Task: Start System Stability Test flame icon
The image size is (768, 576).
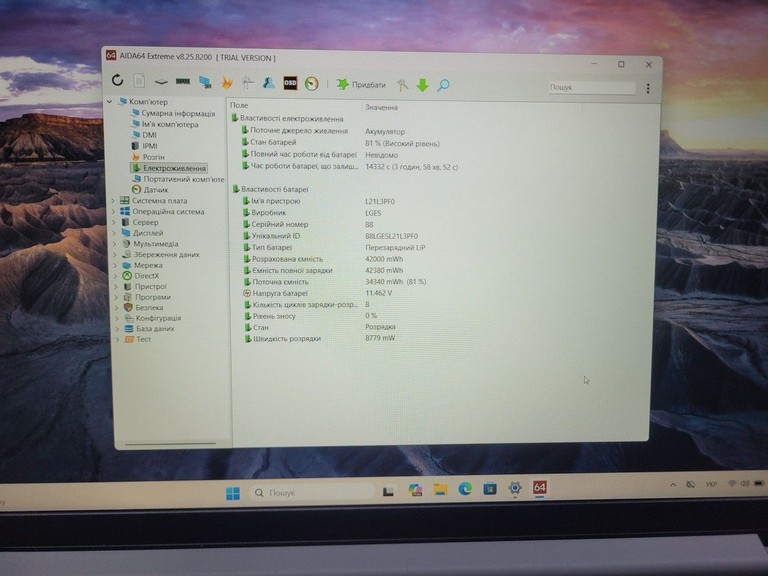Action: (x=226, y=83)
